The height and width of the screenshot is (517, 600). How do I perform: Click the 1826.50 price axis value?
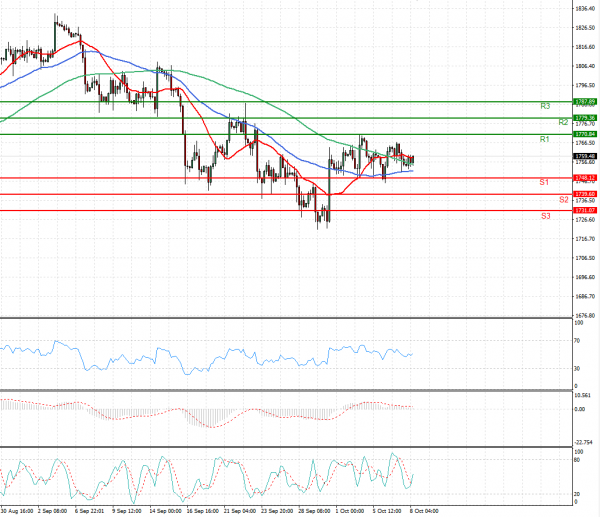[x=585, y=28]
